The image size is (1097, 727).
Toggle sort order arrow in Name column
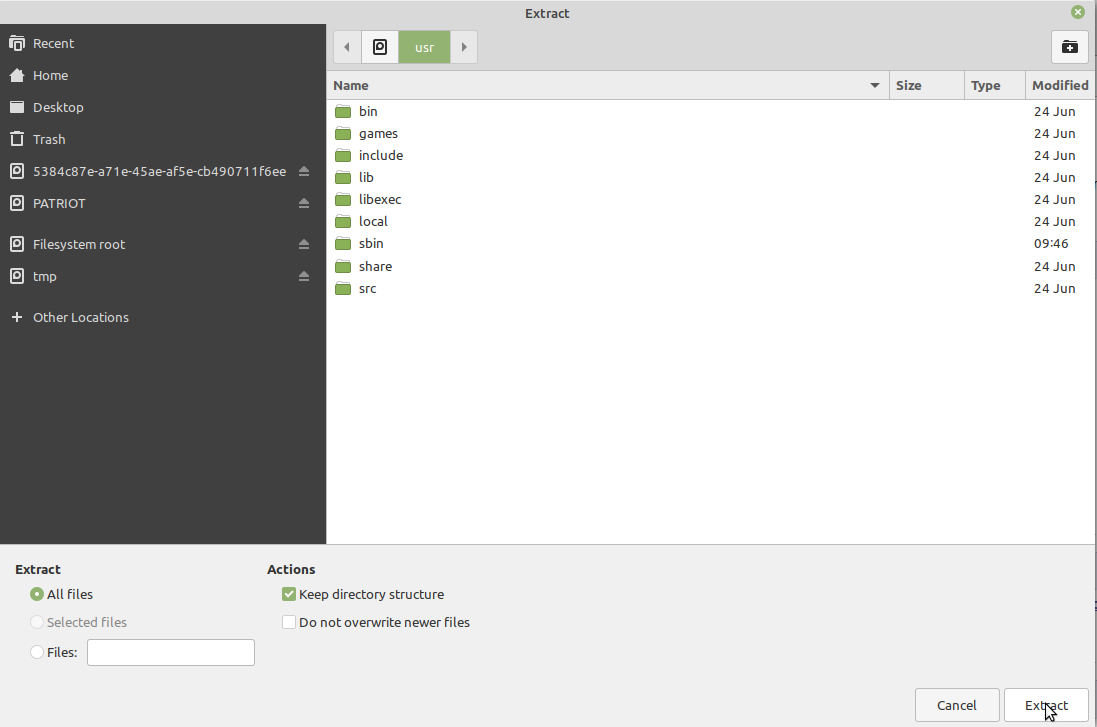coord(875,86)
